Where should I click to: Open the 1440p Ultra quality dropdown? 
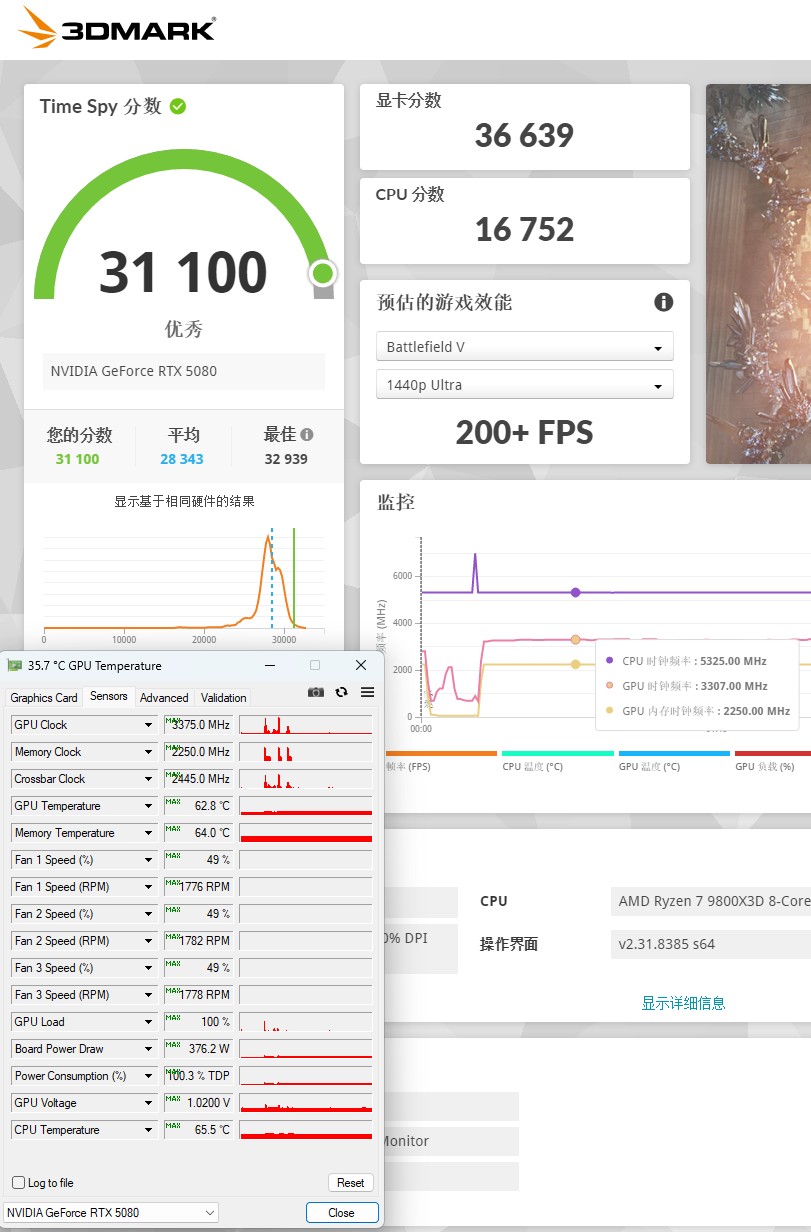pos(524,385)
